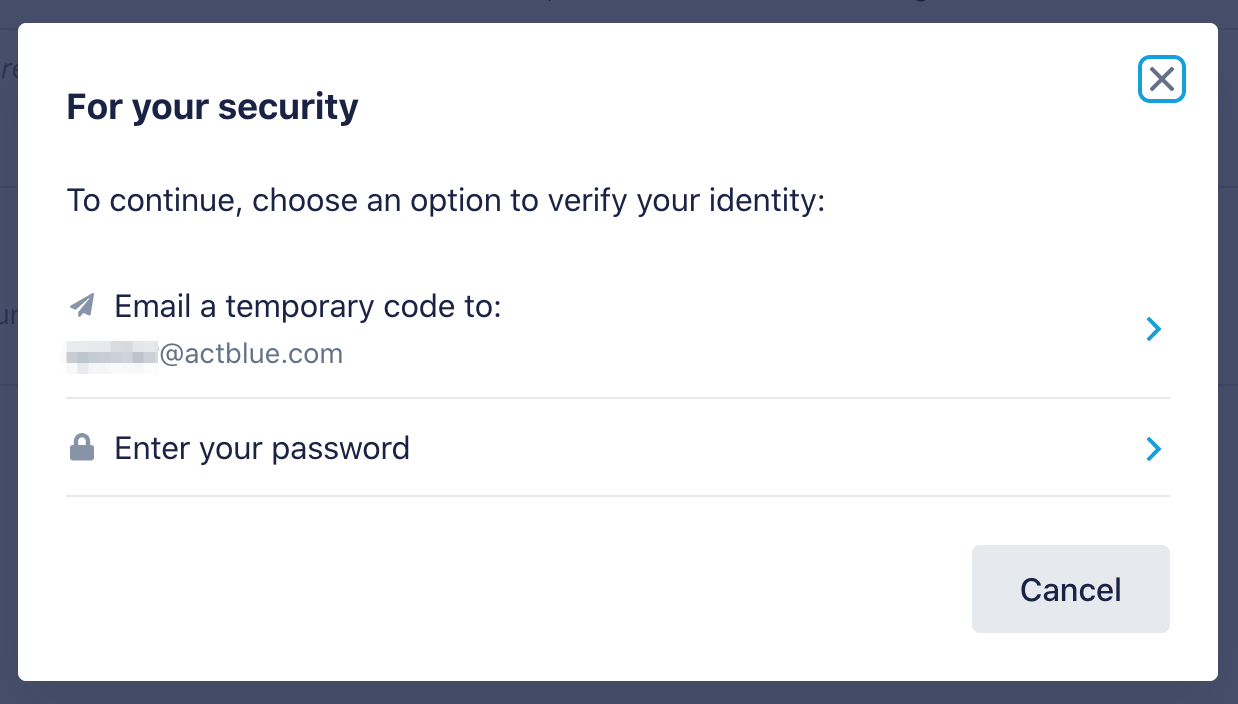
Task: Click the dimmed backdrop strip below the dialog
Action: click(617, 693)
